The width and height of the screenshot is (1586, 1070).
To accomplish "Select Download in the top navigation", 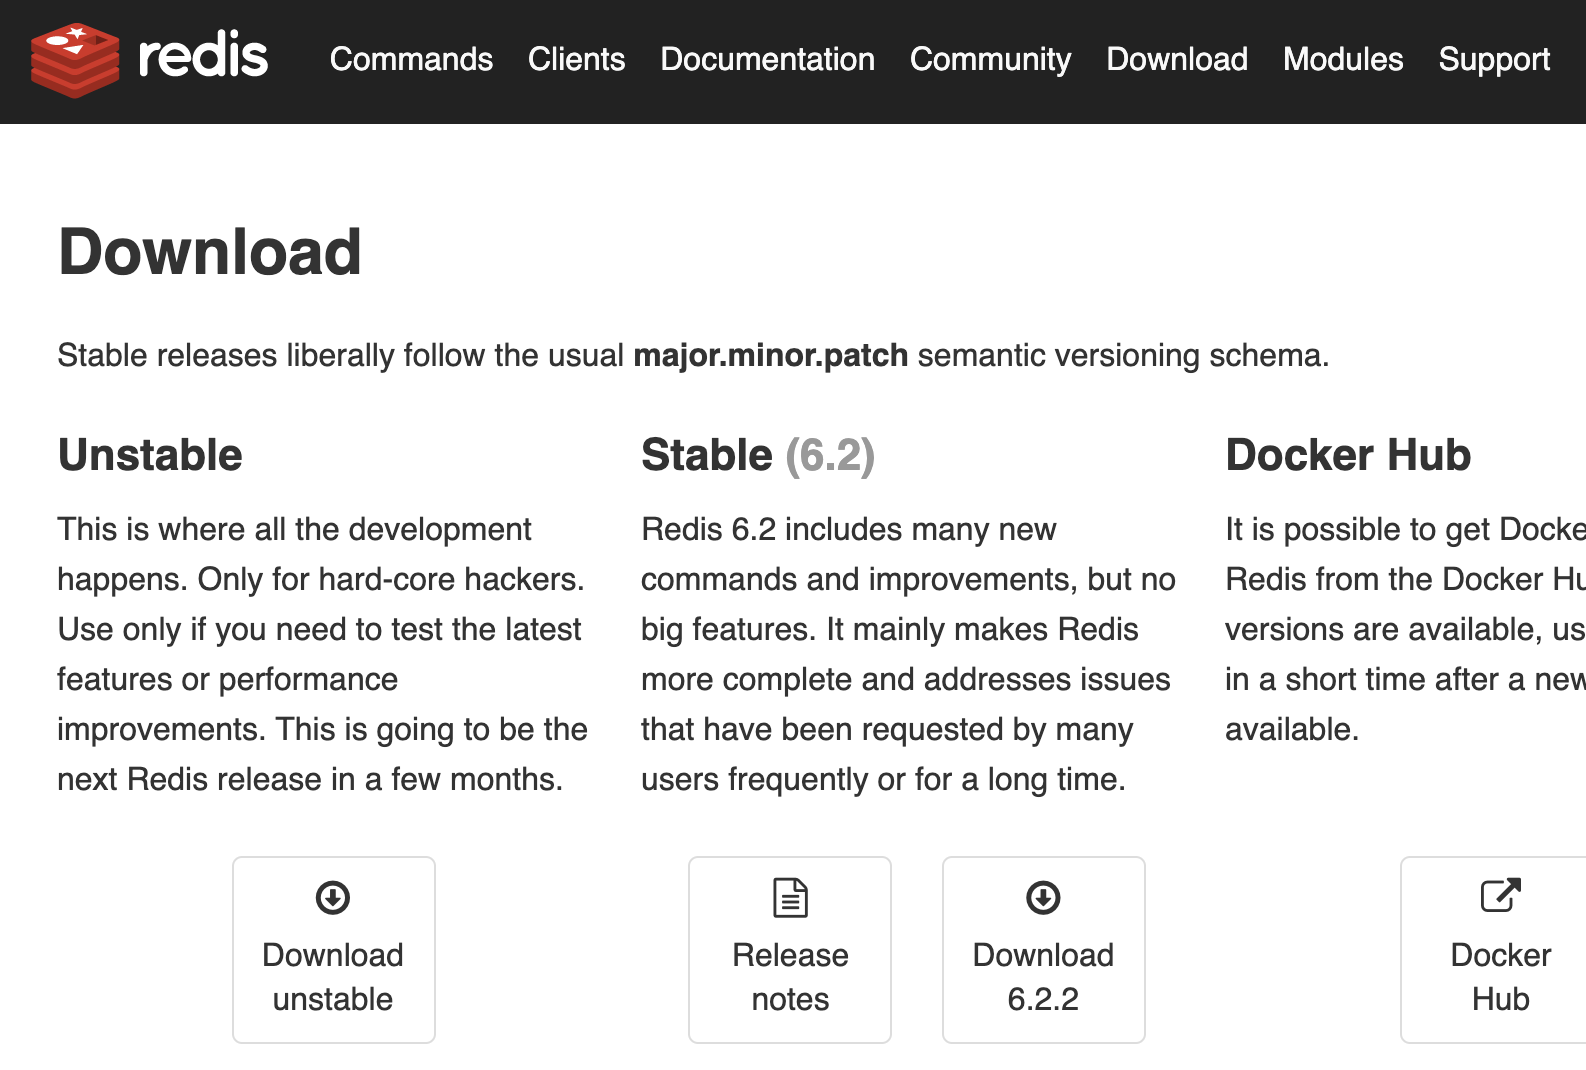I will (1177, 59).
